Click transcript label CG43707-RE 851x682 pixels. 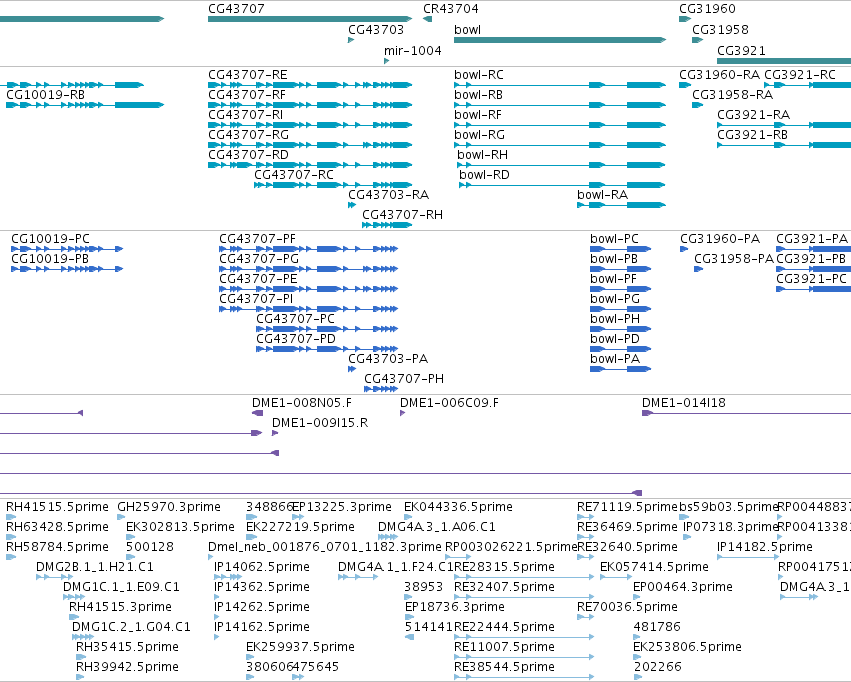tap(247, 75)
